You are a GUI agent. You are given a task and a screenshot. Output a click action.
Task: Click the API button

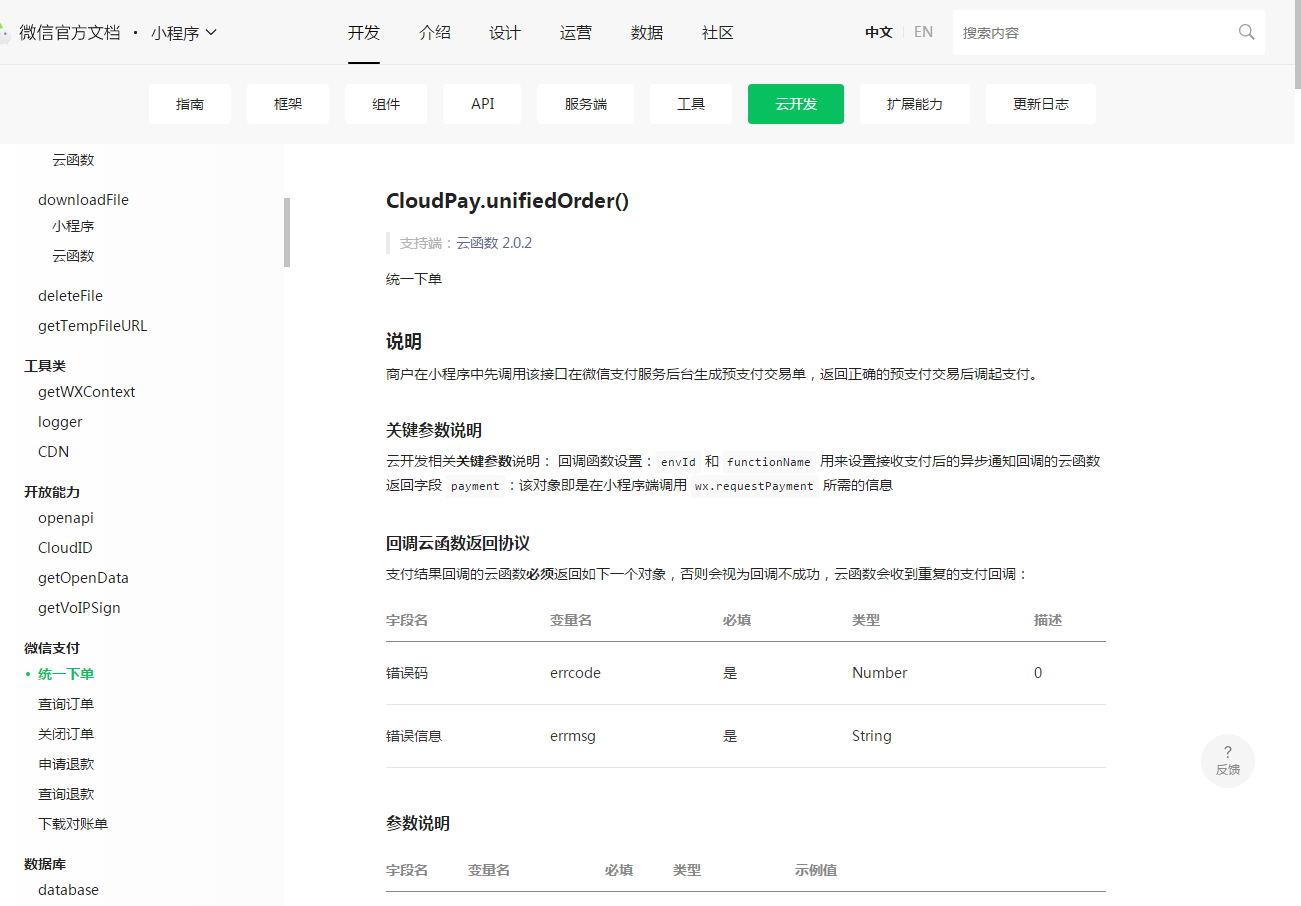[x=482, y=104]
